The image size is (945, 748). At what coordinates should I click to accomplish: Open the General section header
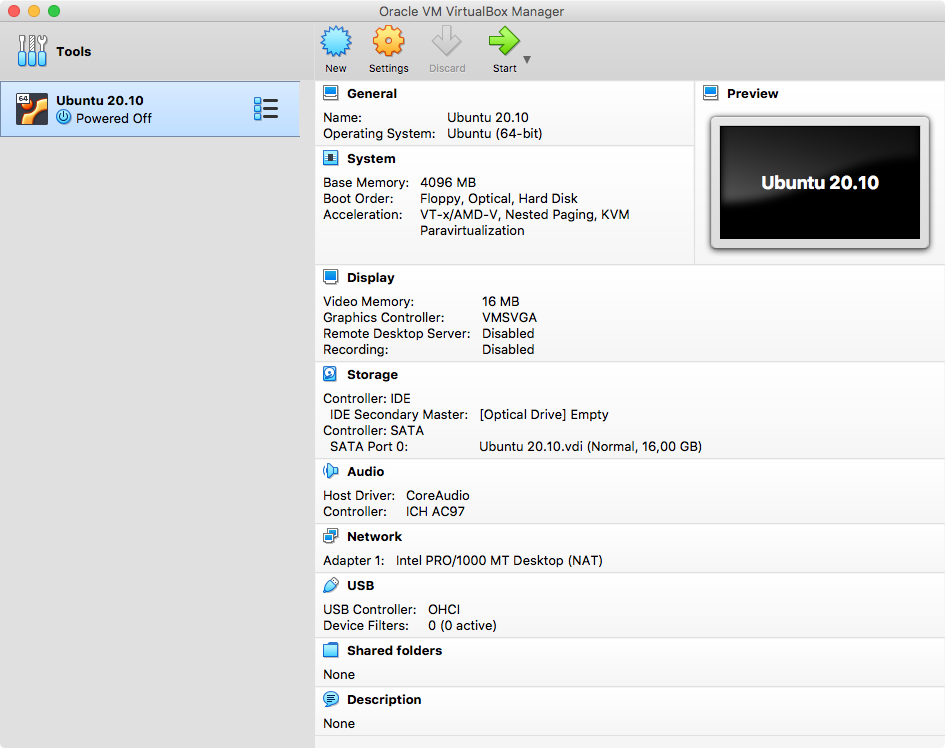point(371,93)
